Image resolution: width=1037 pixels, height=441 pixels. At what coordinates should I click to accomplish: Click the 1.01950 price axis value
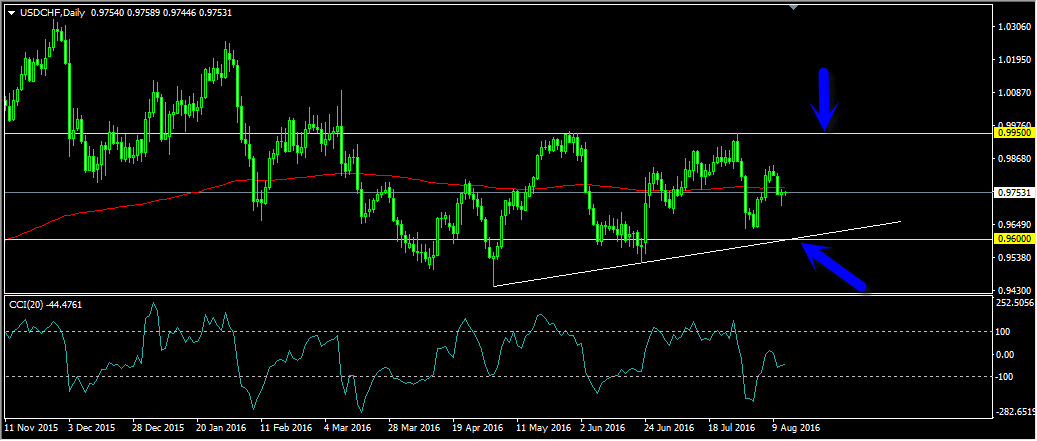pos(1016,60)
